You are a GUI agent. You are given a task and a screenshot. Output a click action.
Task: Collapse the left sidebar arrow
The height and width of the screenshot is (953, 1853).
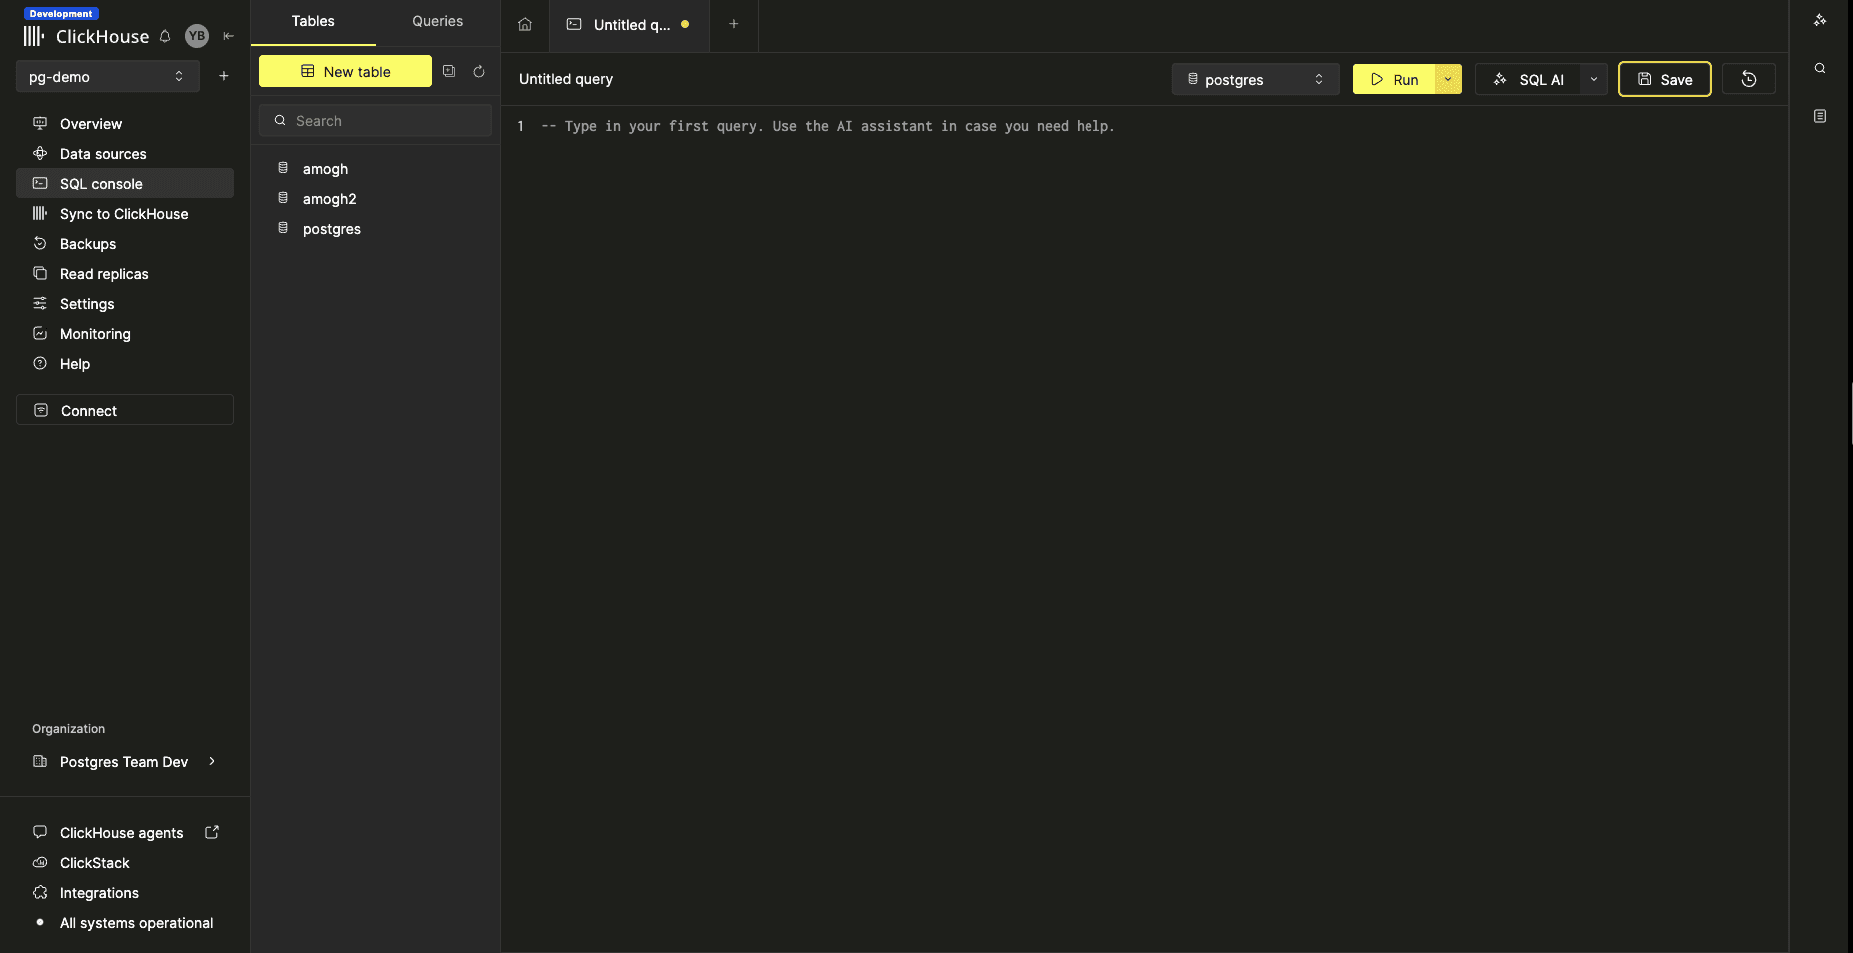228,36
